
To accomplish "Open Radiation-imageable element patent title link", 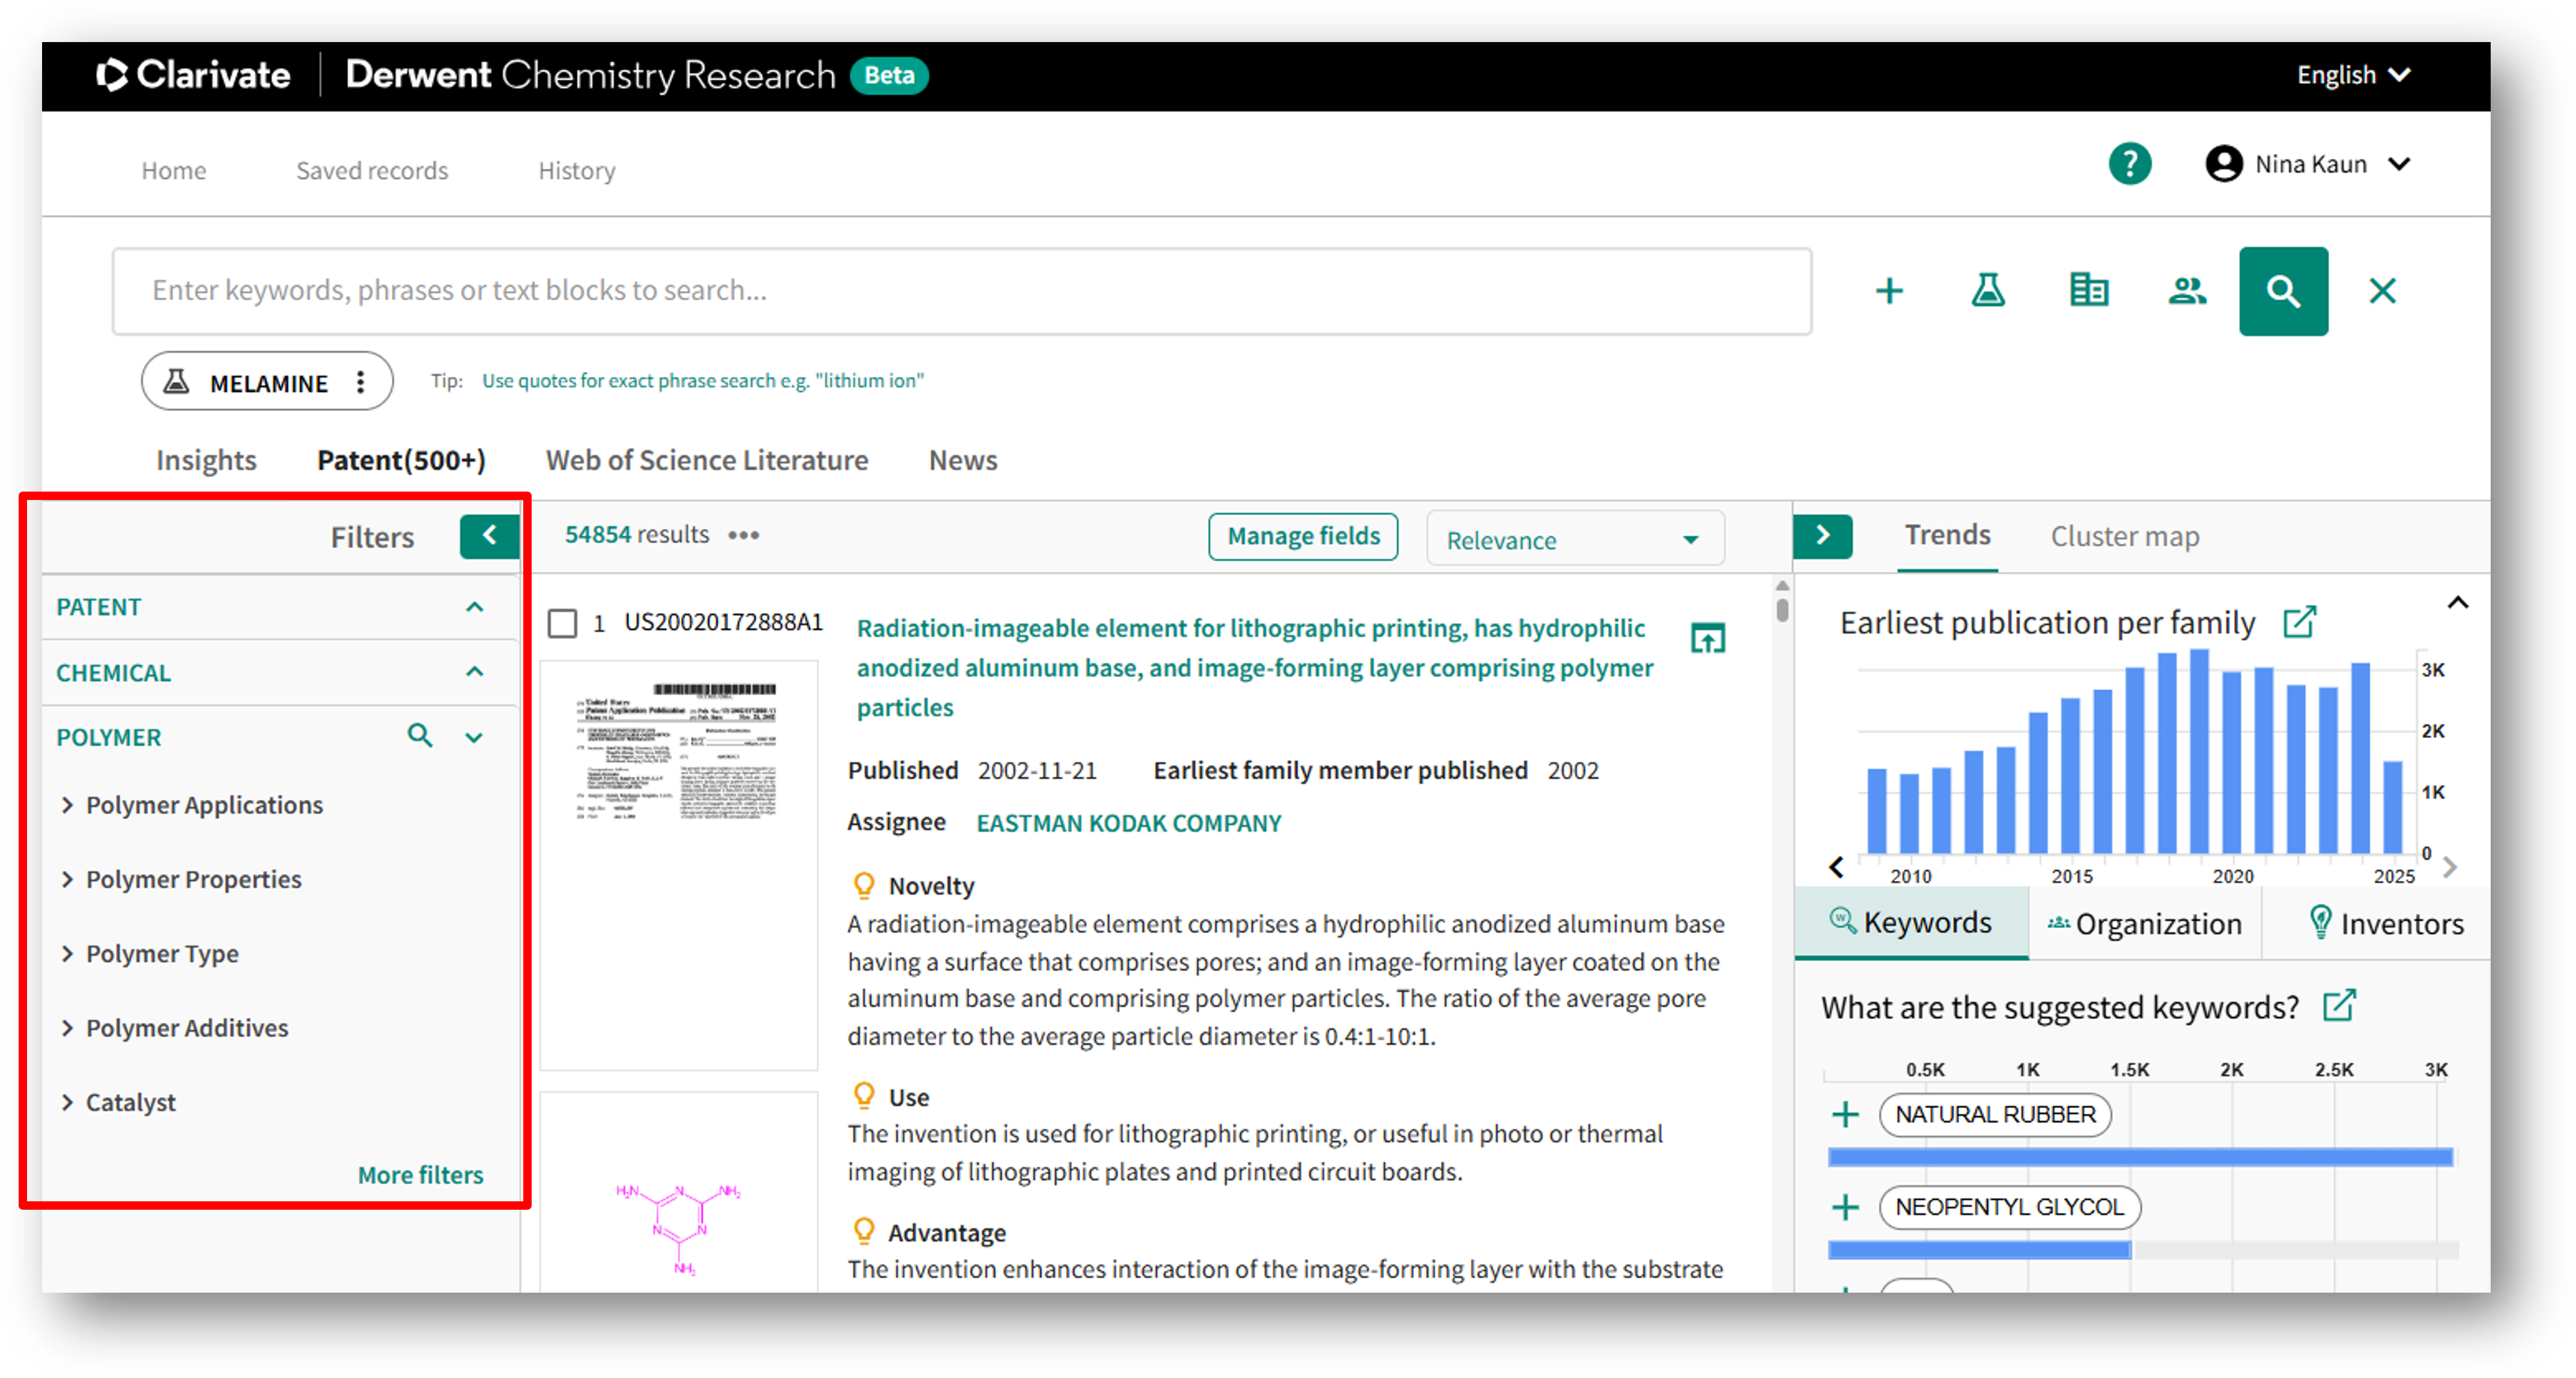I will [1254, 667].
